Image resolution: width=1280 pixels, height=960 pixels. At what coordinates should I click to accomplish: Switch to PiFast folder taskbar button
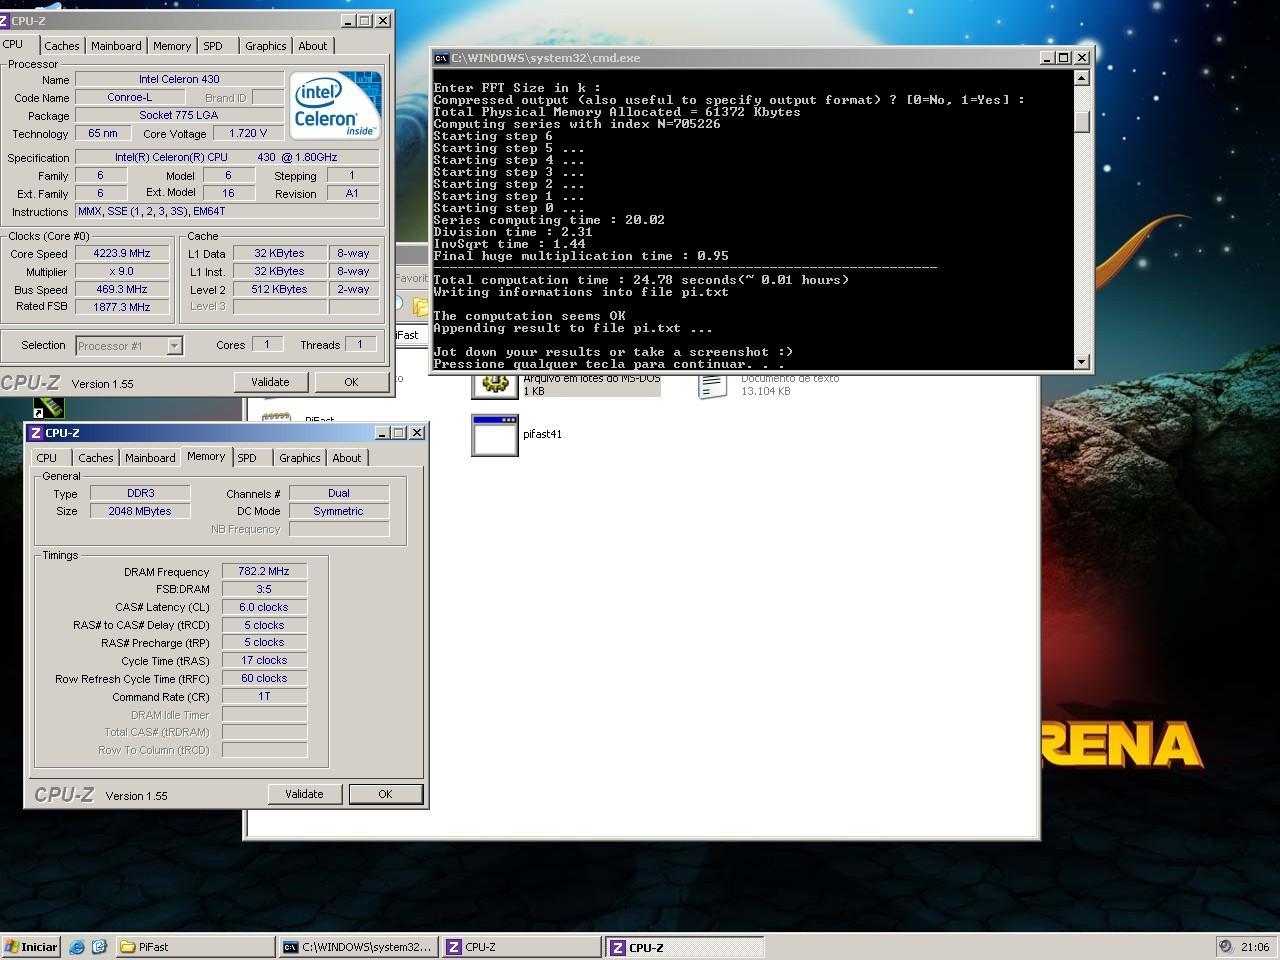pos(195,947)
